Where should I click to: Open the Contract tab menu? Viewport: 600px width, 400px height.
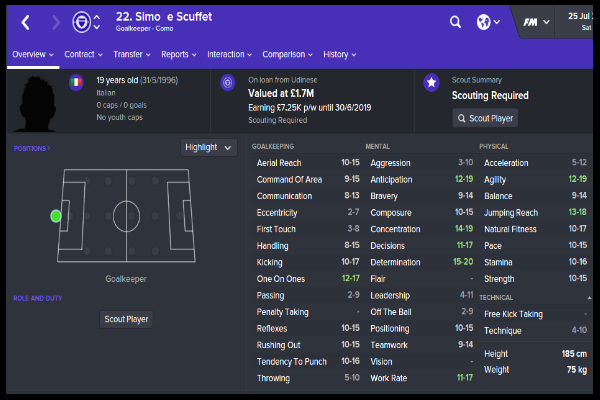click(83, 54)
